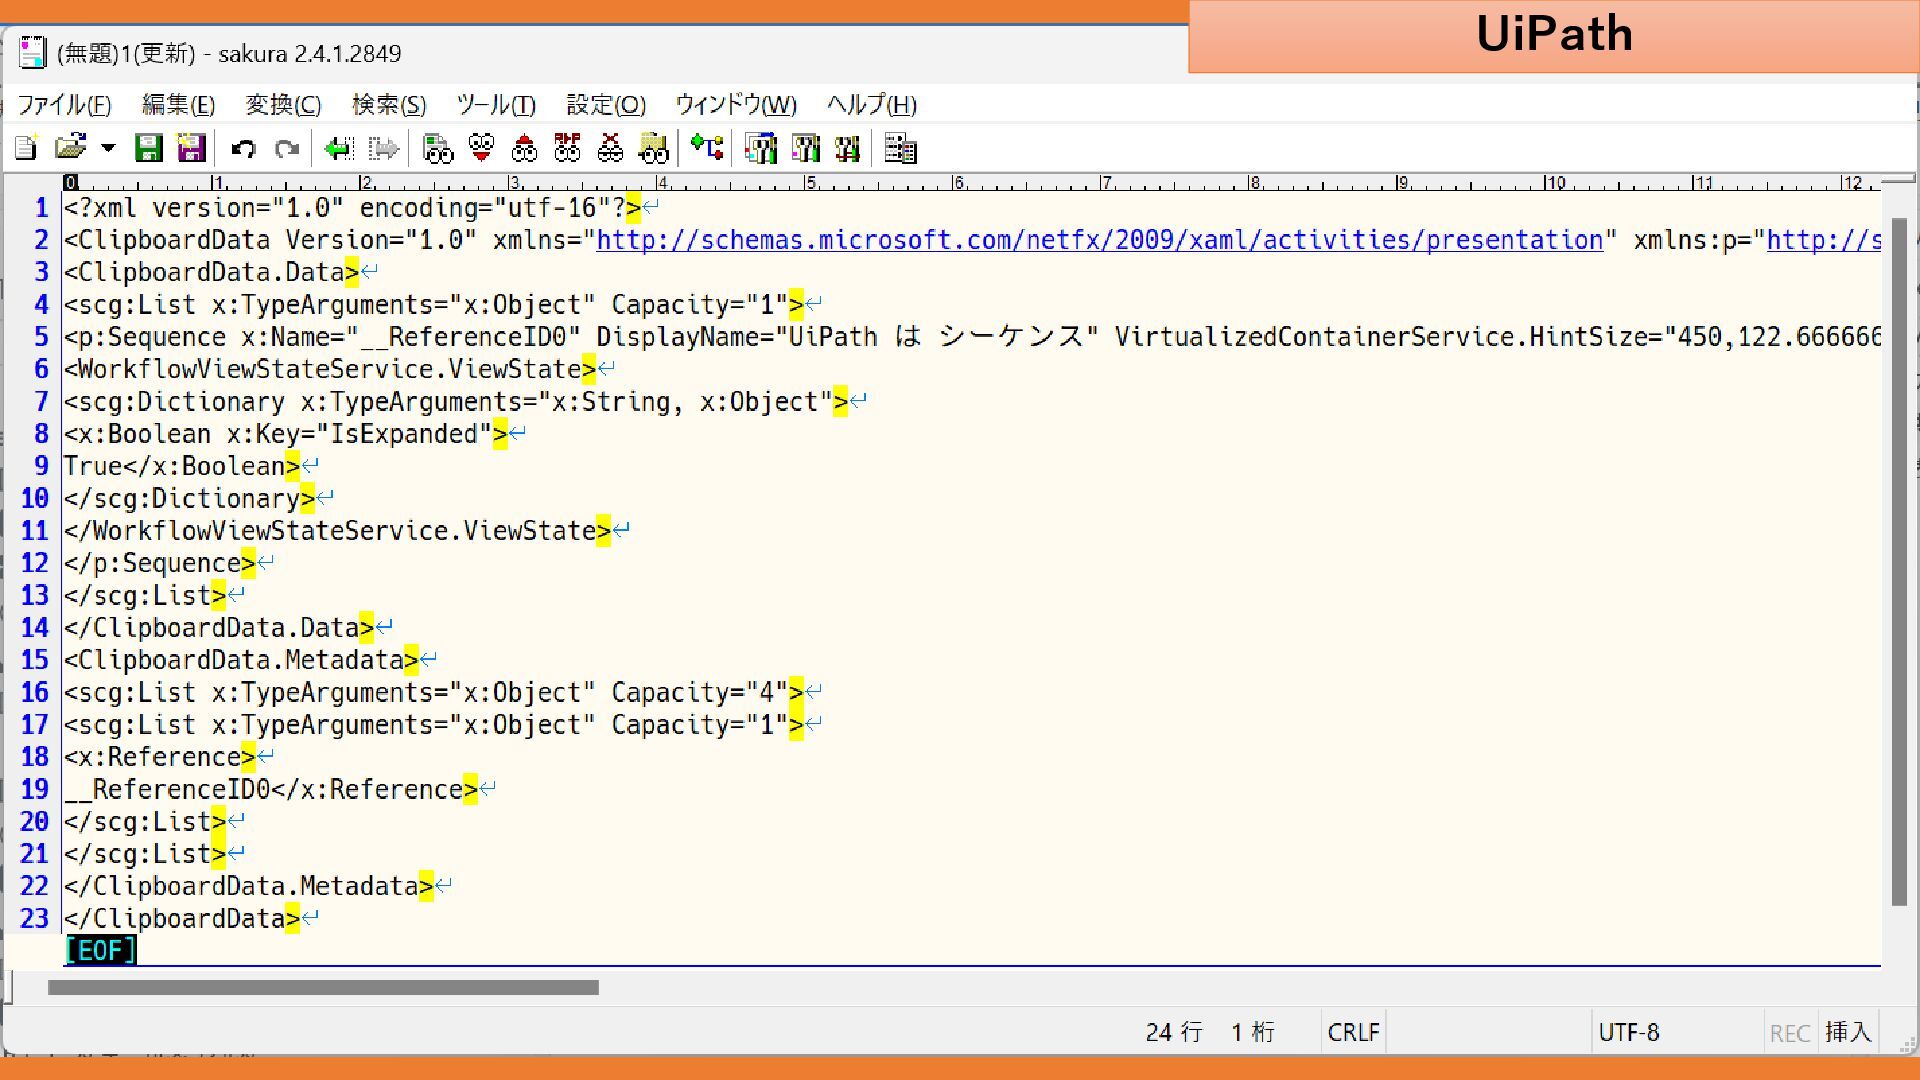Toggle the 挿入 insert mode indicator
This screenshot has height=1080, width=1920.
(1847, 1032)
